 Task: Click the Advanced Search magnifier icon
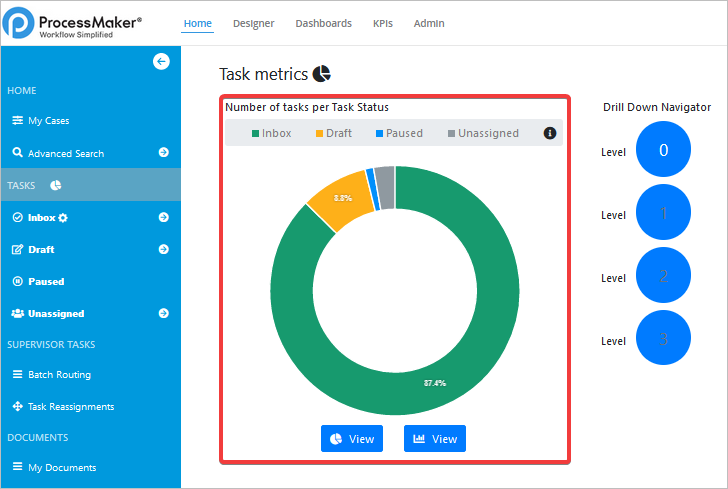18,153
